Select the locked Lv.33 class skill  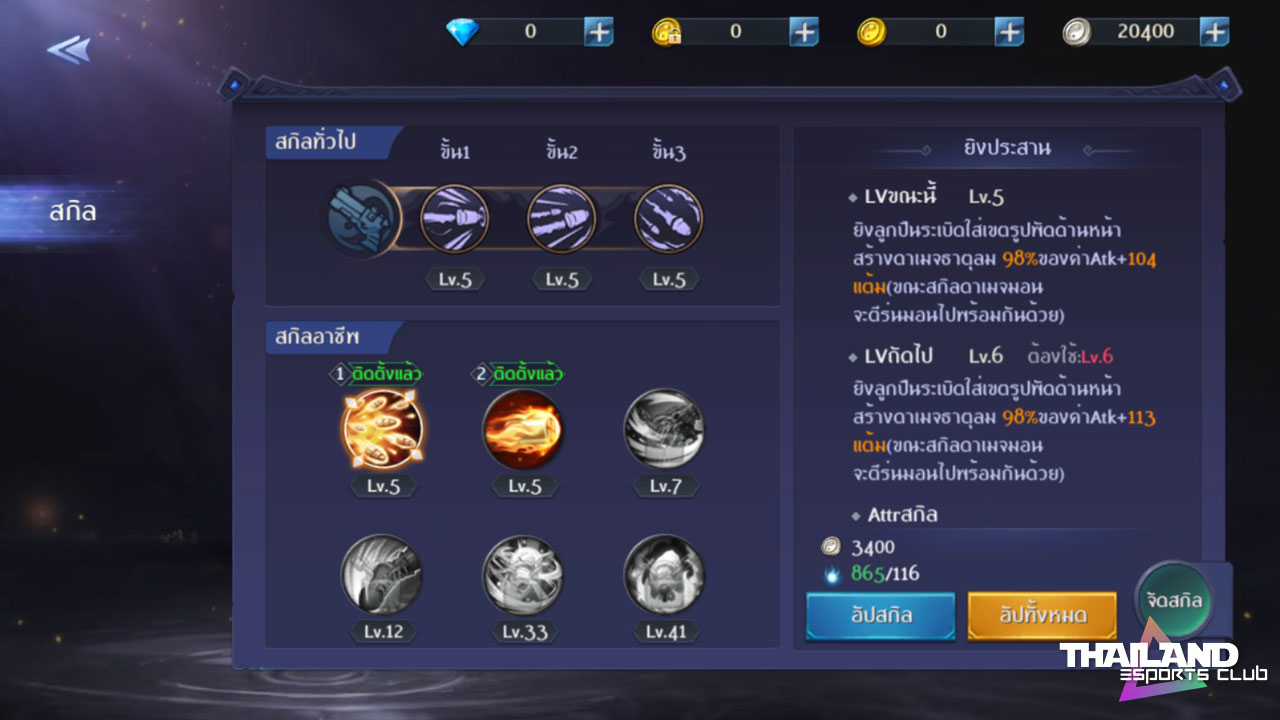(523, 574)
